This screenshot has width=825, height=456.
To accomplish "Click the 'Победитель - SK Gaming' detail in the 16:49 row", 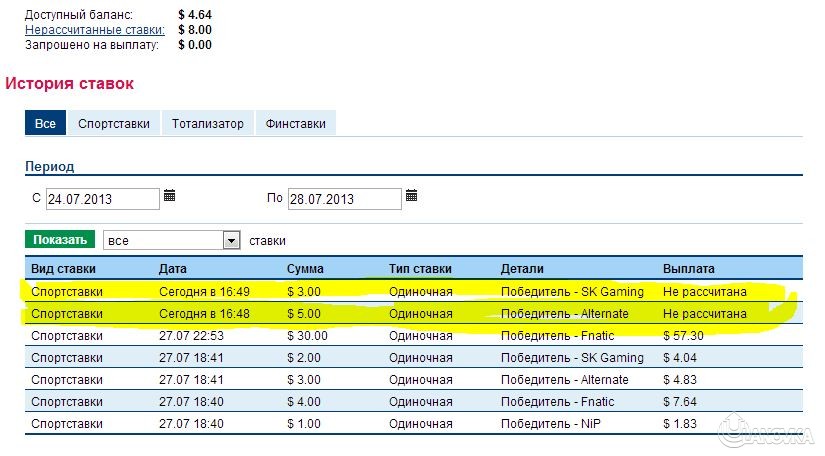I will (x=572, y=291).
